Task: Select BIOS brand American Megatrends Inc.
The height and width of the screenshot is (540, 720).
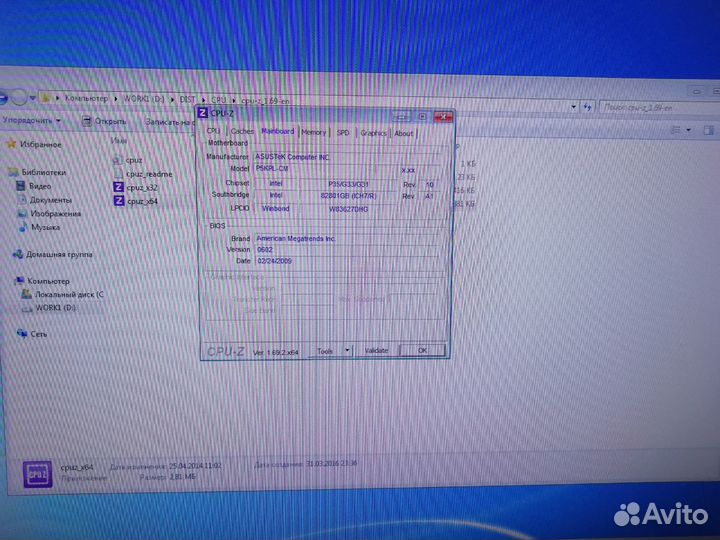Action: 347,238
